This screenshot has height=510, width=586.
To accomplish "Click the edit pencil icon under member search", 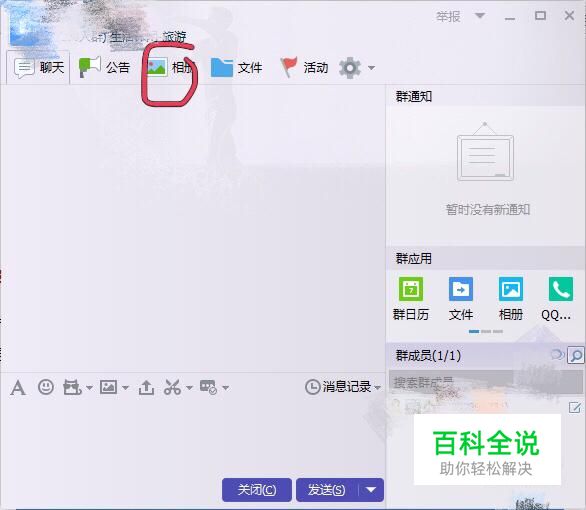I will pyautogui.click(x=575, y=407).
